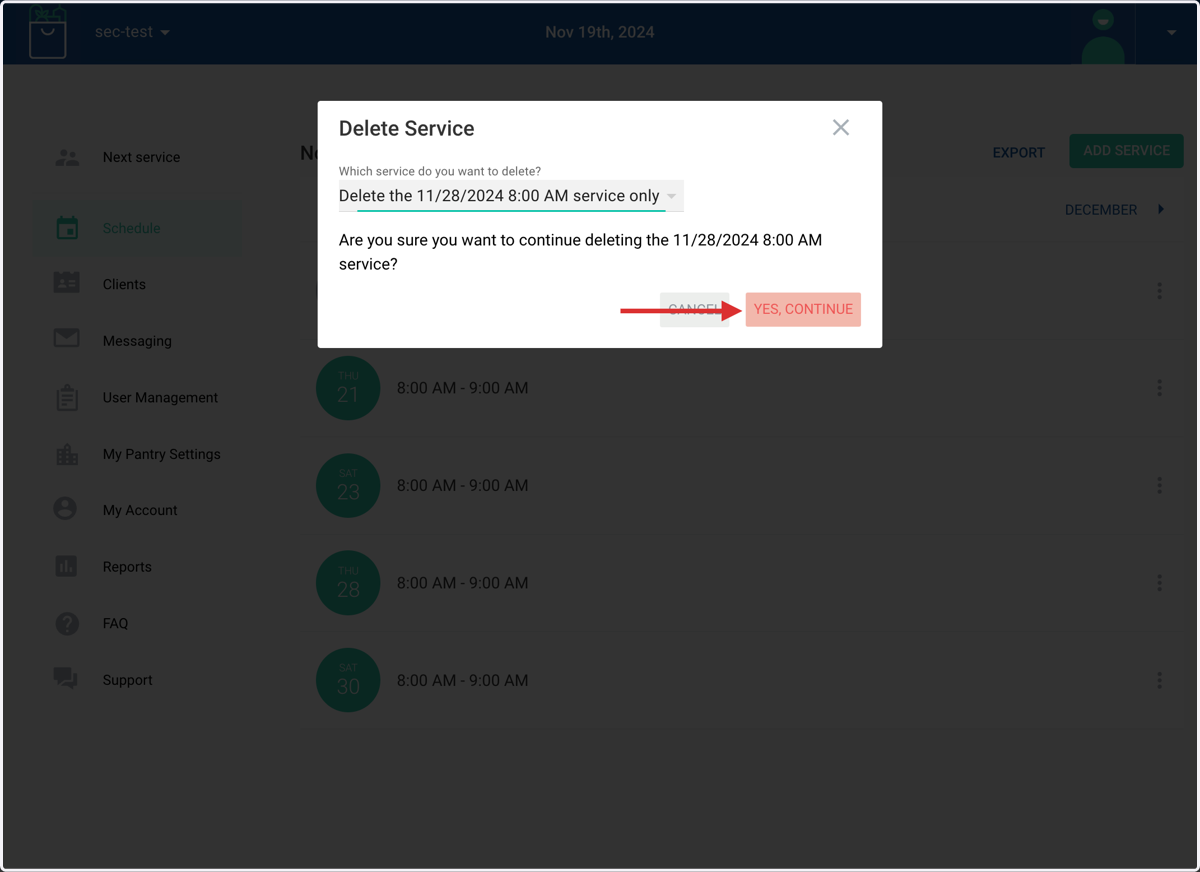This screenshot has height=872, width=1200.
Task: Open the user avatar in header
Action: [1104, 35]
